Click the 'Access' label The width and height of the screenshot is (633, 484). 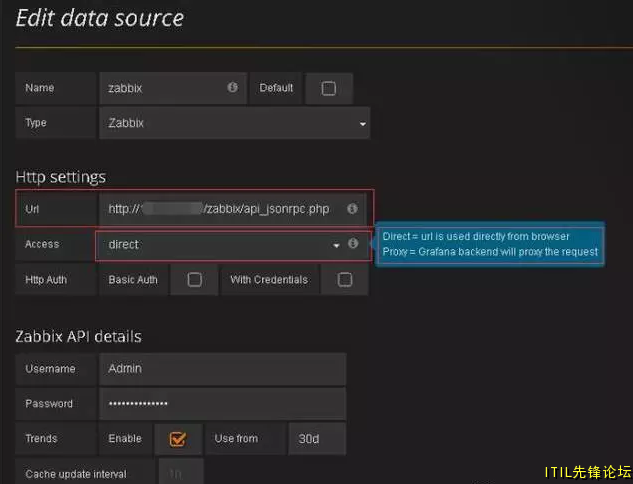(x=42, y=244)
